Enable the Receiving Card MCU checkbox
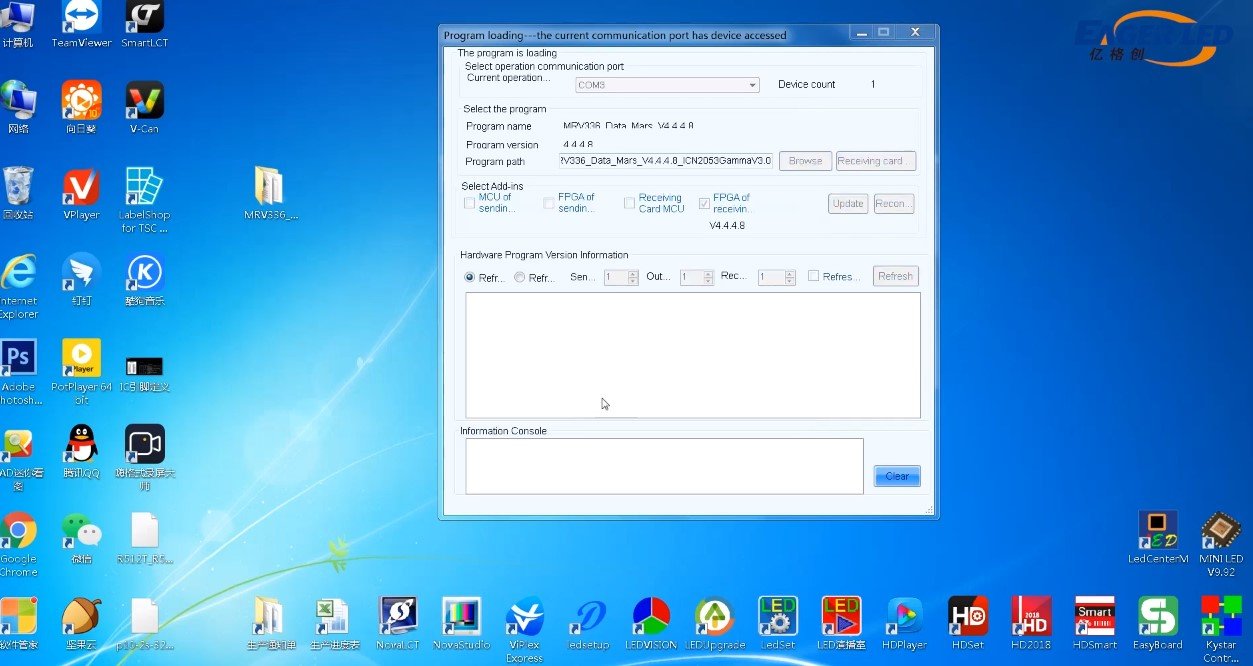Viewport: 1253px width, 666px height. tap(631, 203)
